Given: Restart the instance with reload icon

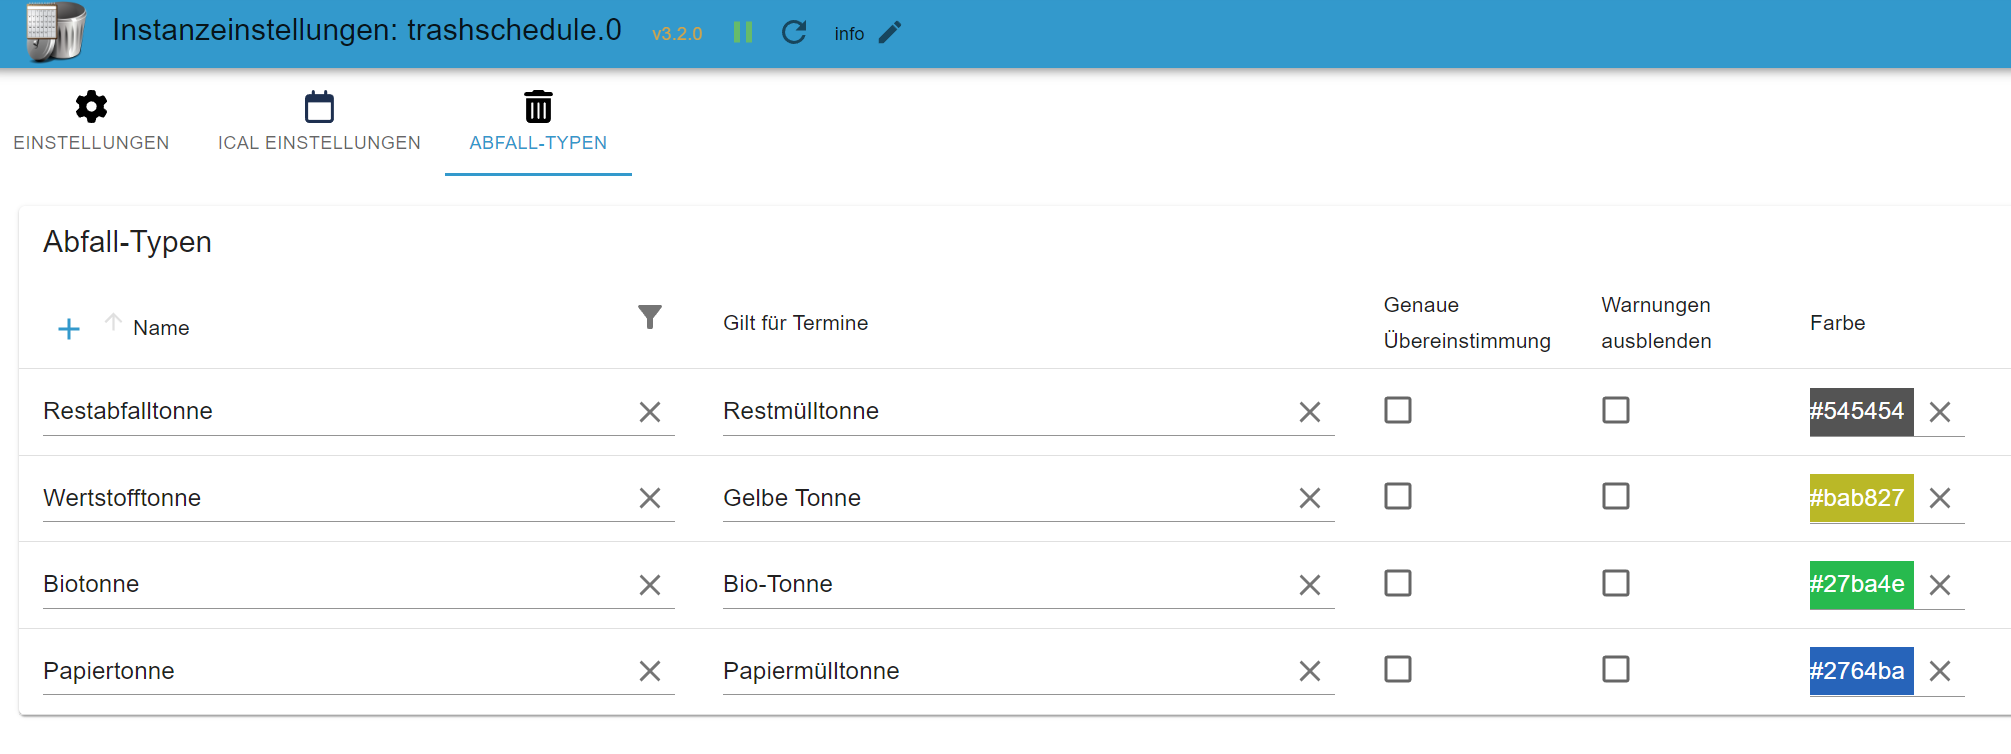Looking at the screenshot, I should [794, 33].
